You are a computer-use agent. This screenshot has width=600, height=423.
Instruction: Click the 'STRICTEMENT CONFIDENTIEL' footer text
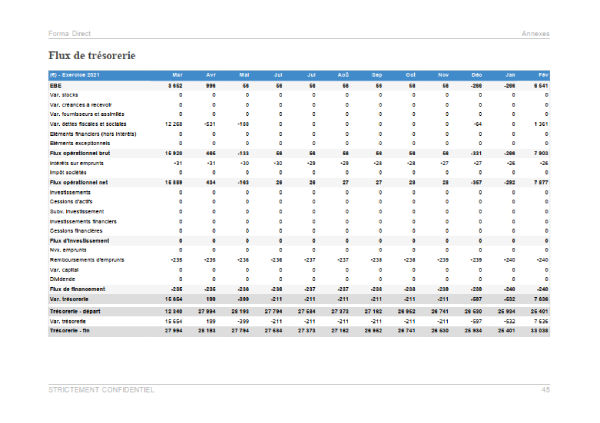click(x=101, y=390)
